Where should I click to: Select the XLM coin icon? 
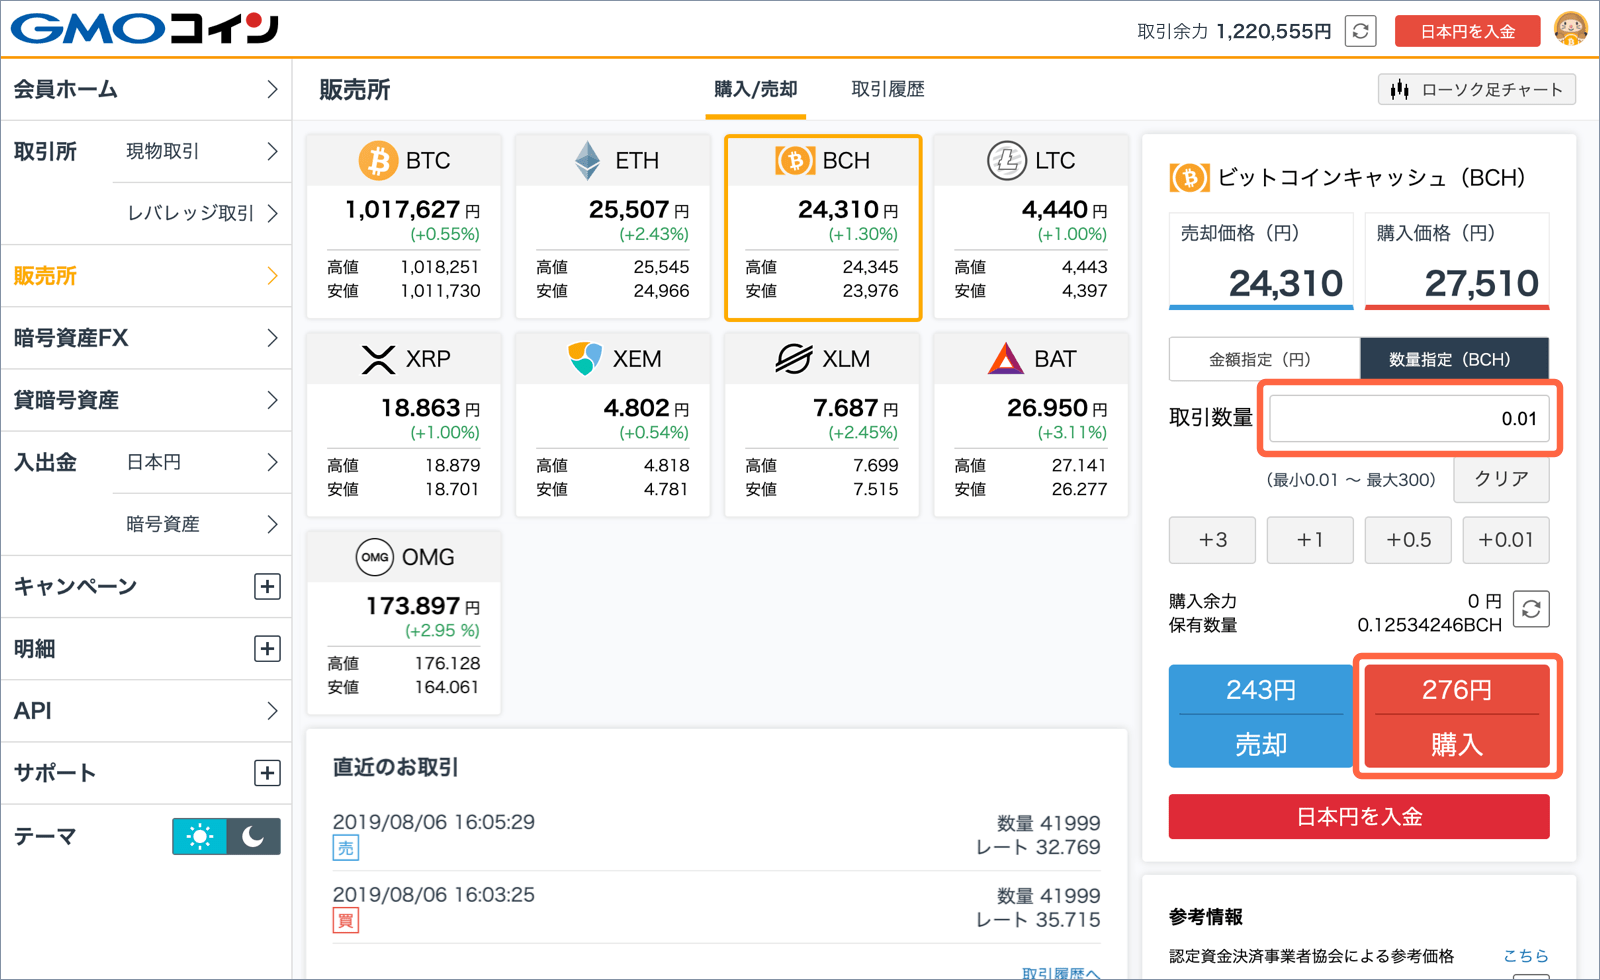pyautogui.click(x=794, y=358)
